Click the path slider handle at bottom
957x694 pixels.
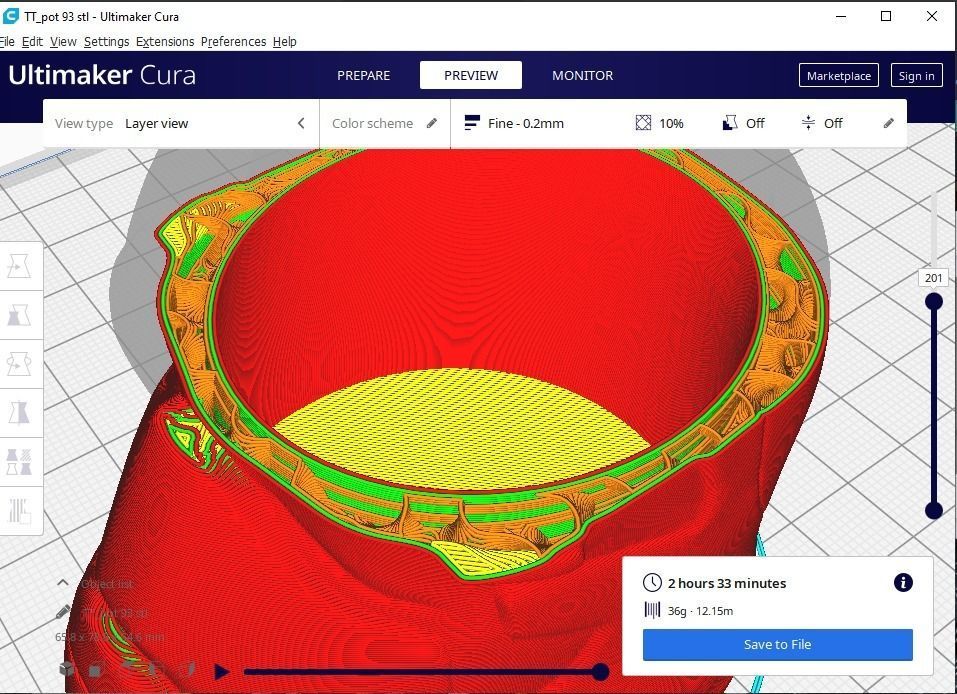(601, 672)
